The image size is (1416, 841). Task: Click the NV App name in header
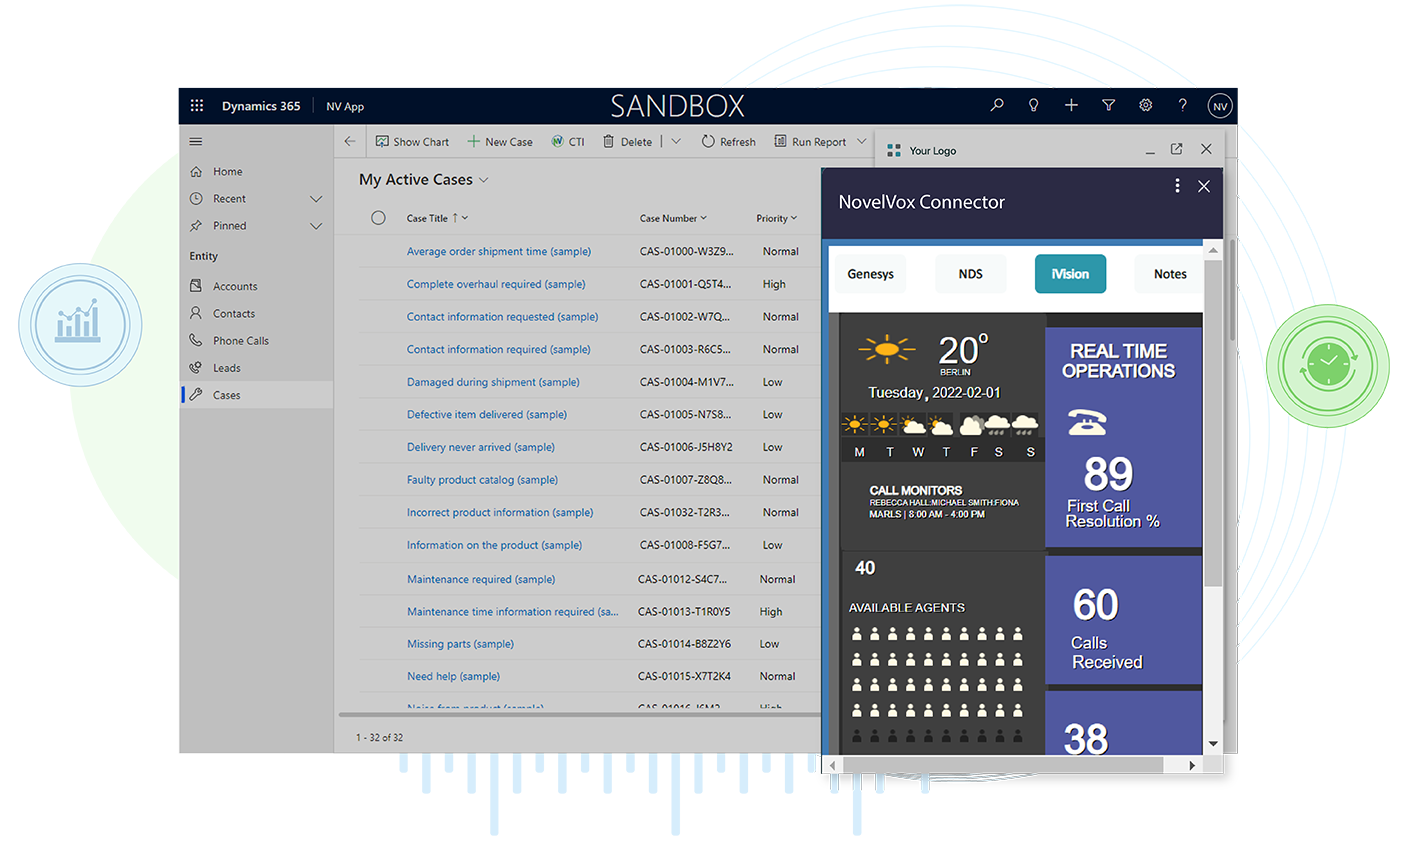tap(345, 106)
